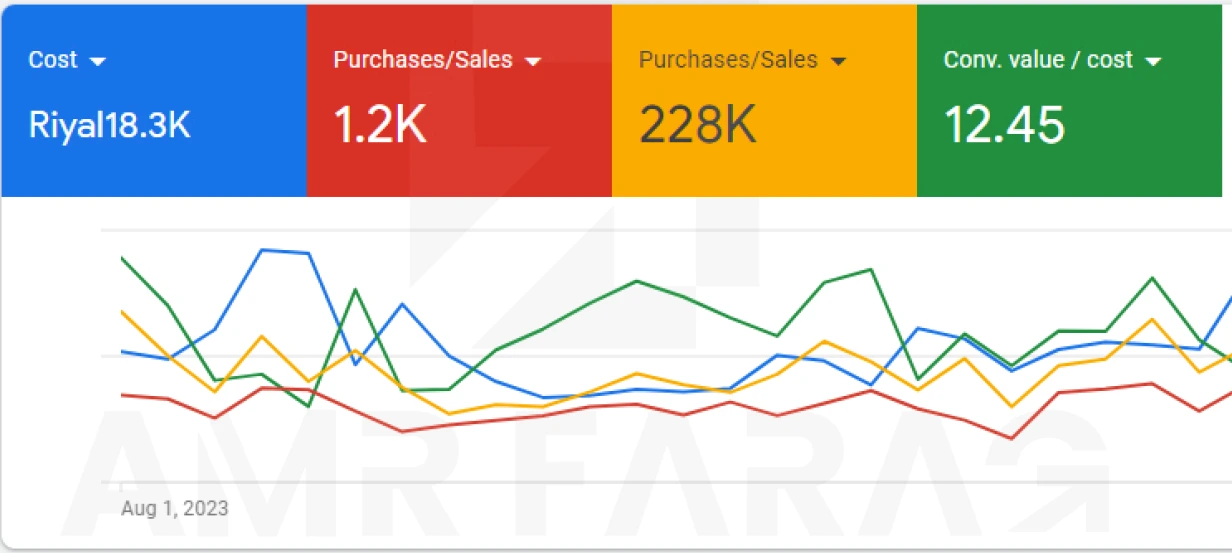
Task: Select the 228K sales value
Action: tap(697, 126)
